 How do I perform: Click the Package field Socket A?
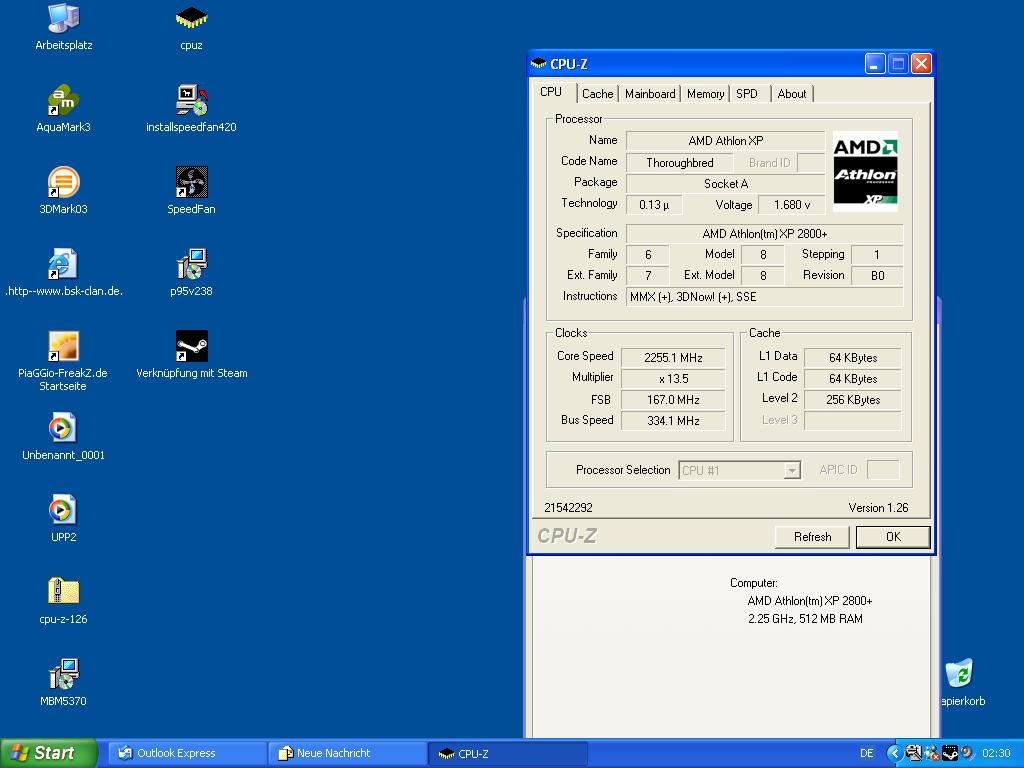(726, 184)
